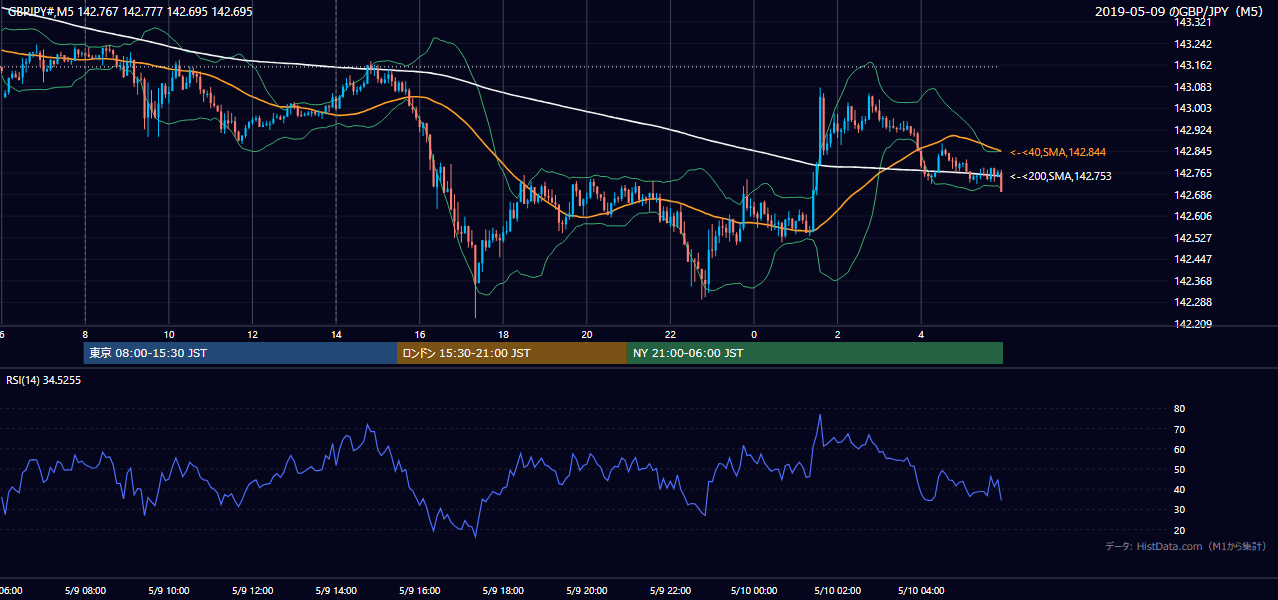The height and width of the screenshot is (600, 1278).
Task: Click the 5/9 20:00 time axis label
Action: point(587,591)
